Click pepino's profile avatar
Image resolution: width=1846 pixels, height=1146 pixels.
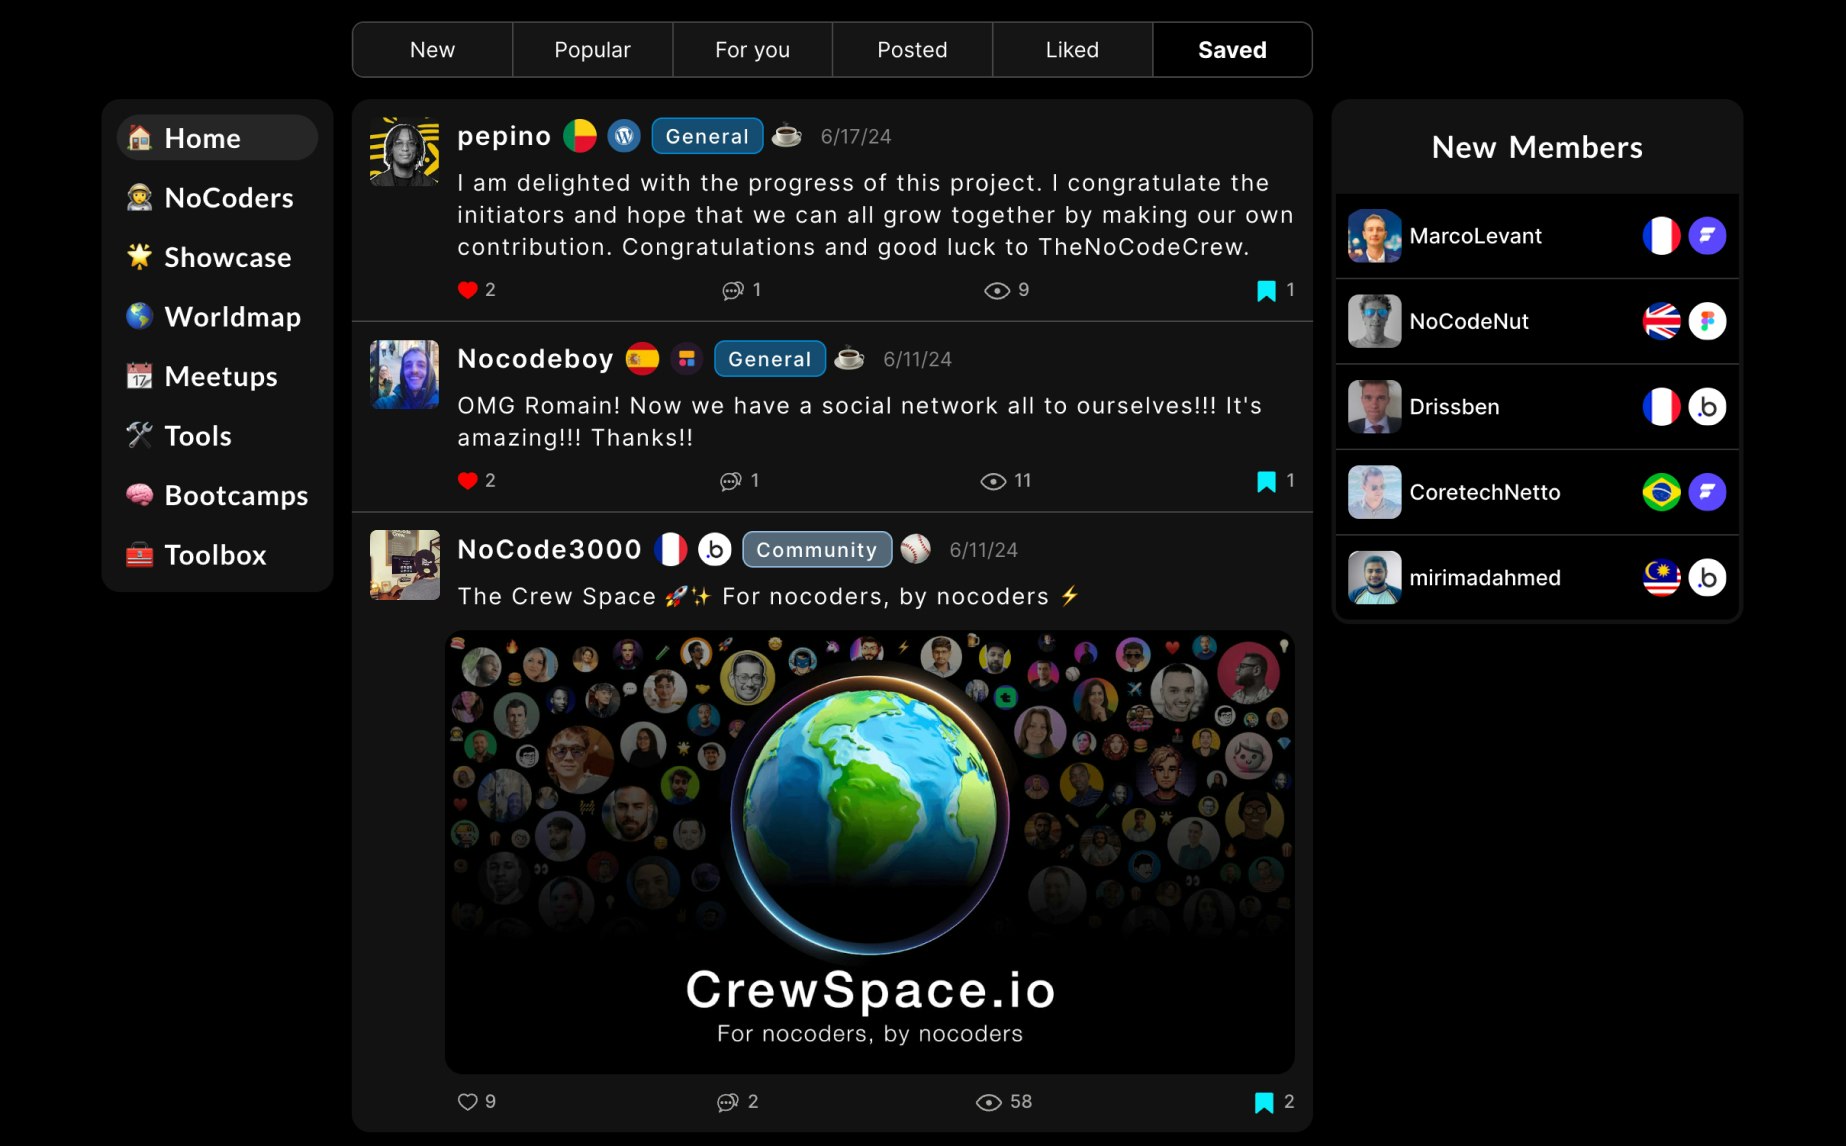click(x=404, y=151)
